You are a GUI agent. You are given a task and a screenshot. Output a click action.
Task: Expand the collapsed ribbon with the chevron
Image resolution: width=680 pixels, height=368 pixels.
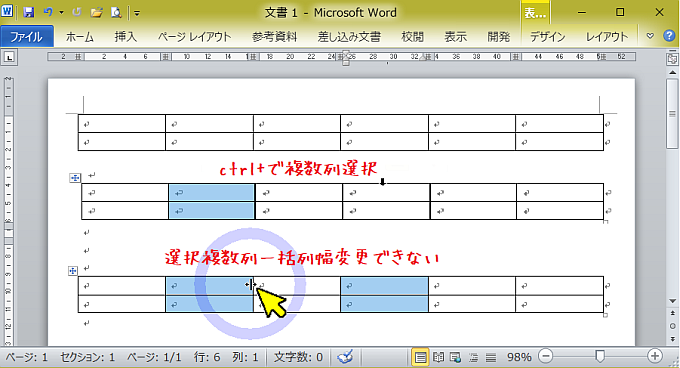[650, 36]
